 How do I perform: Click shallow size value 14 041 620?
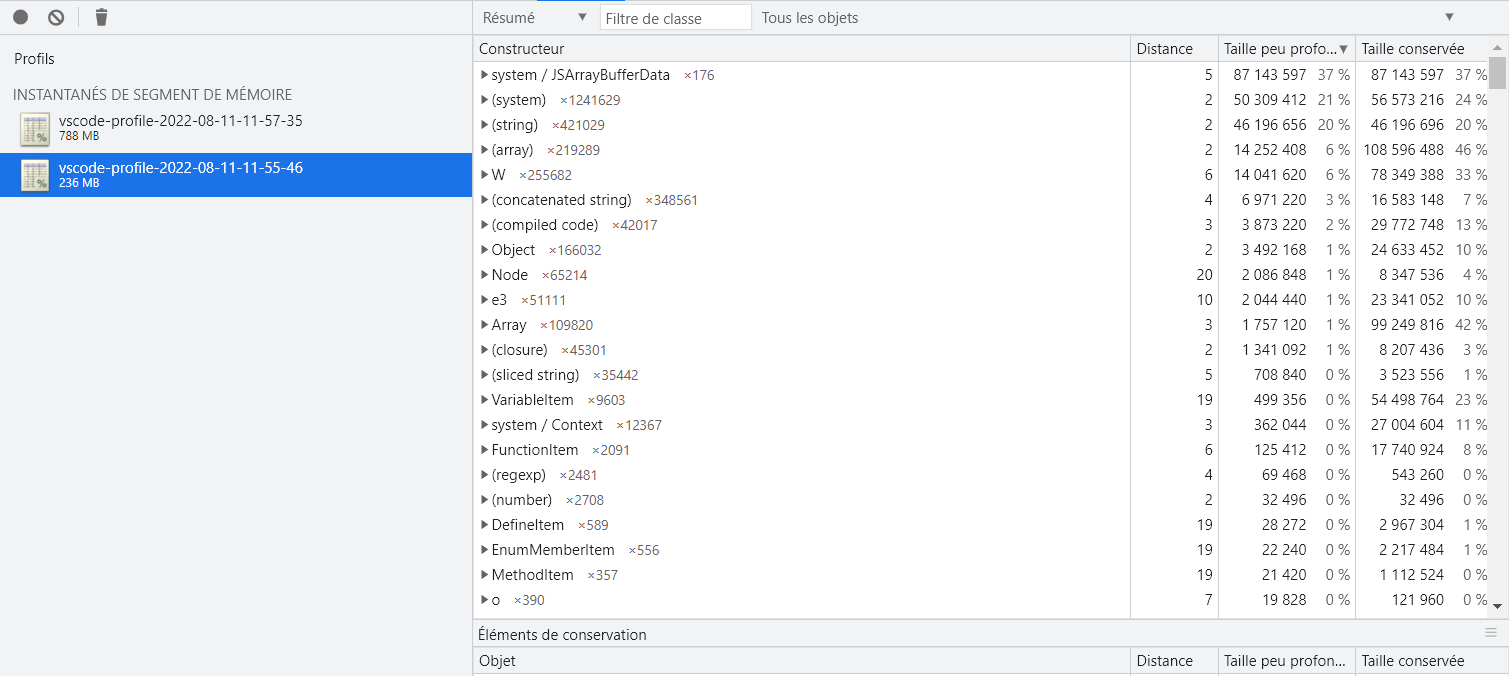[1270, 175]
